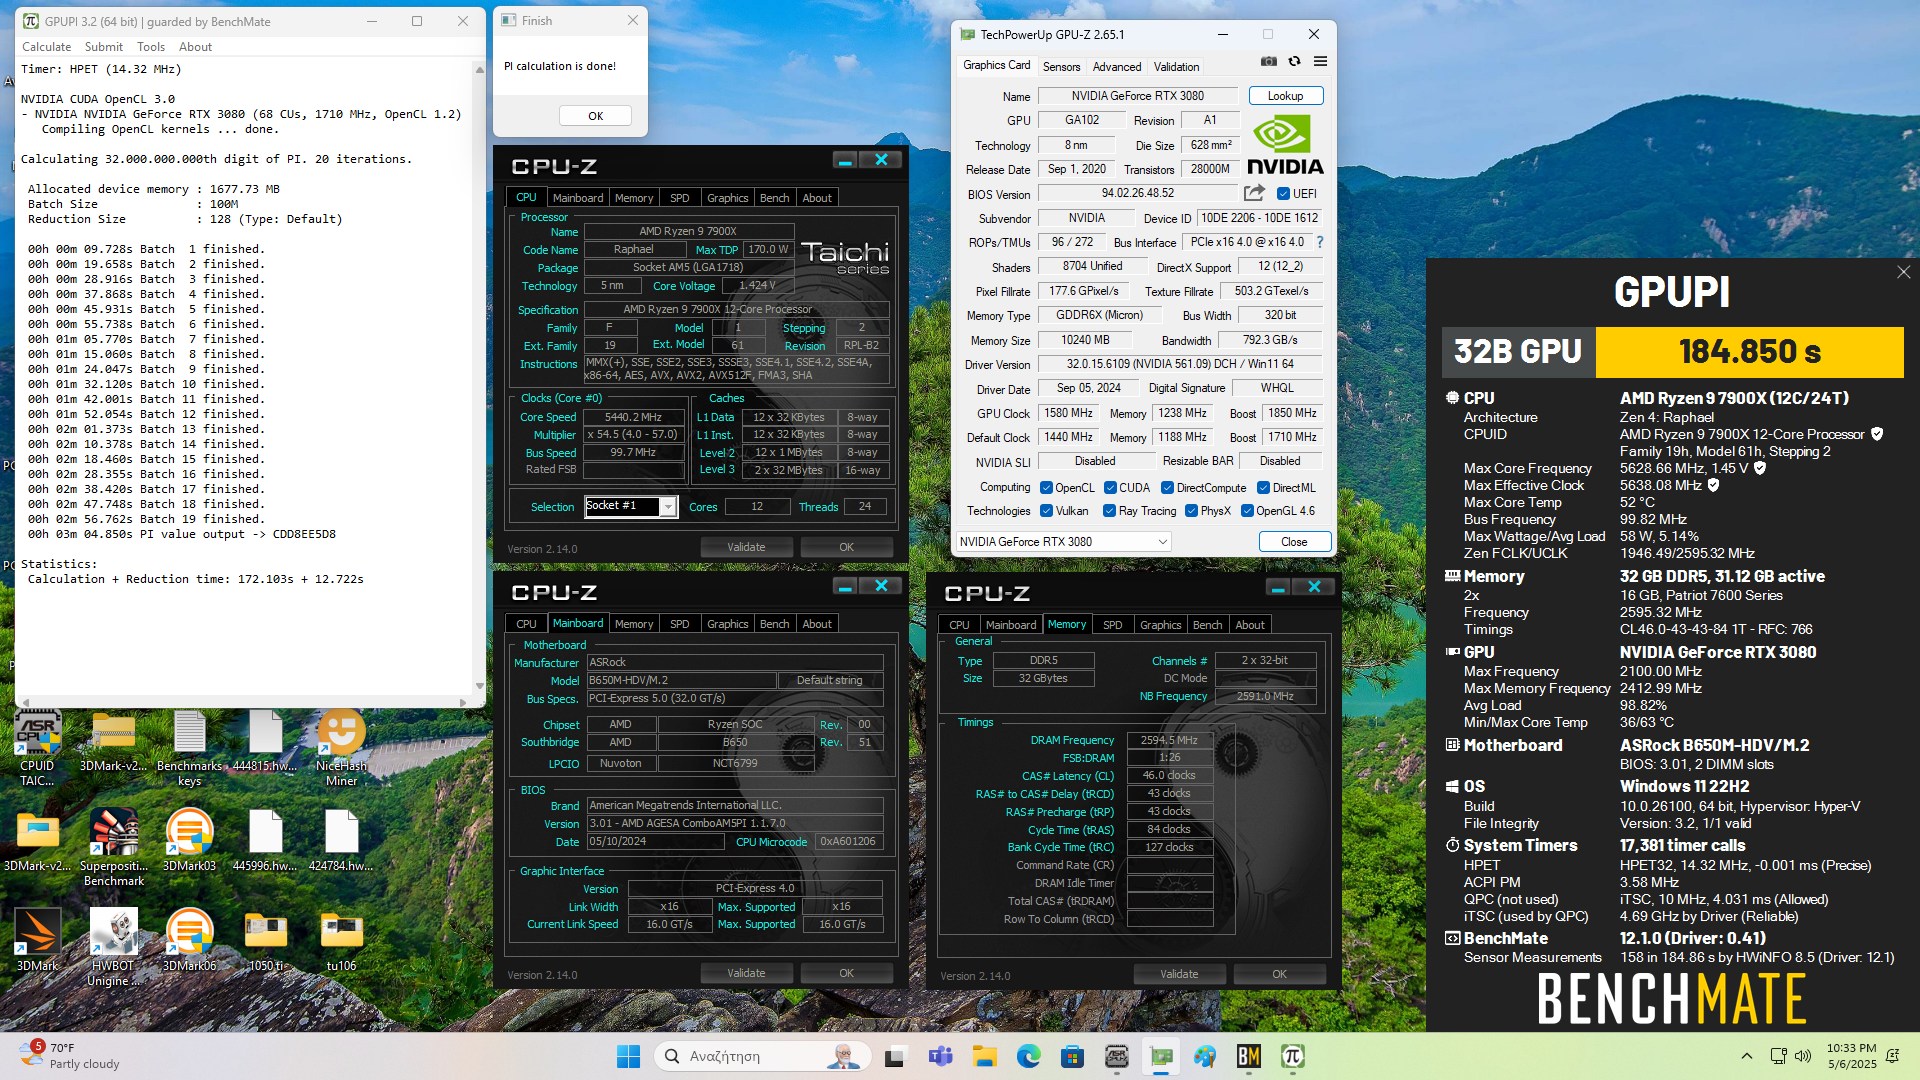Switch to the Advanced tab in GPU-Z
Screen dimensions: 1920x1080
[x=1117, y=67]
